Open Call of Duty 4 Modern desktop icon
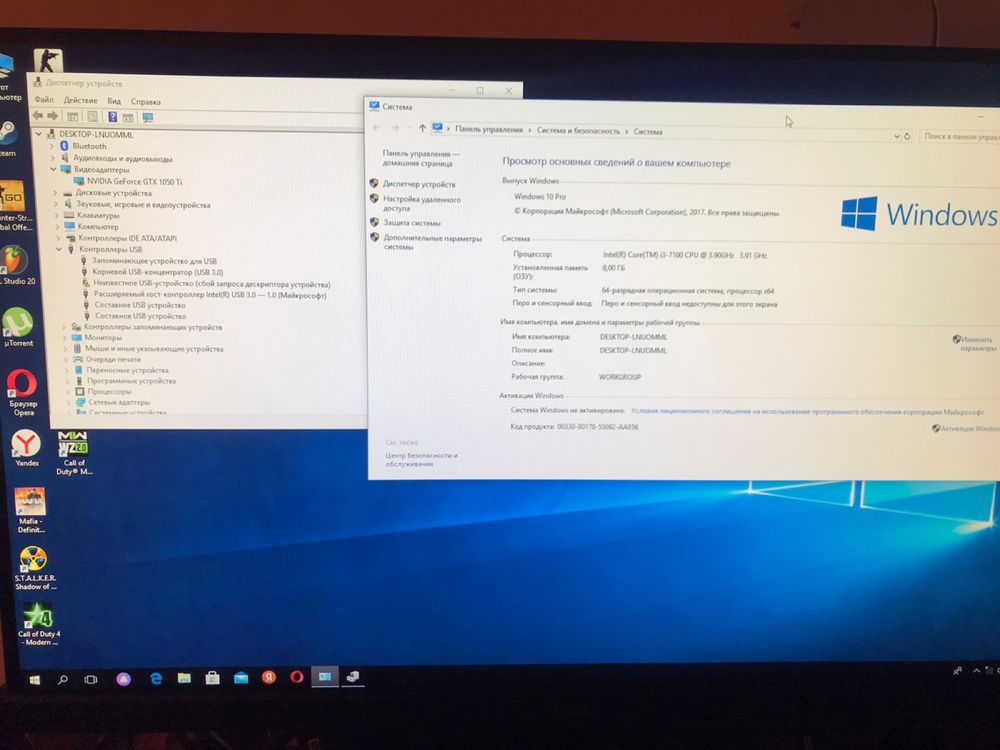This screenshot has height=750, width=1000. [38, 624]
